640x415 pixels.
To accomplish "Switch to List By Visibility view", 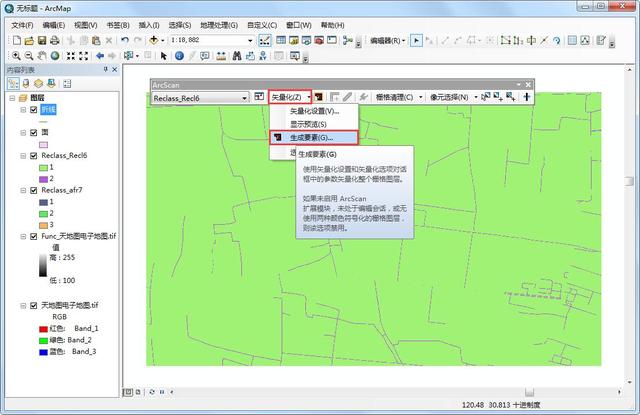I will 38,84.
